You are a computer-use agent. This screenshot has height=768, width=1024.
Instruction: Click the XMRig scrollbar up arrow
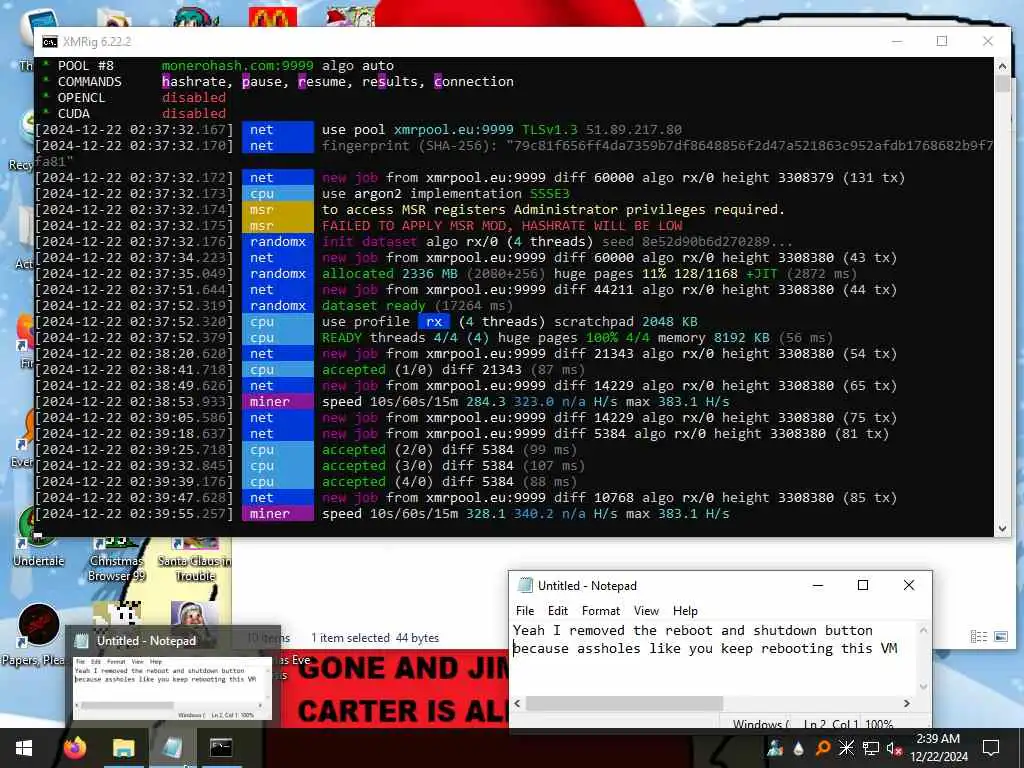1002,65
